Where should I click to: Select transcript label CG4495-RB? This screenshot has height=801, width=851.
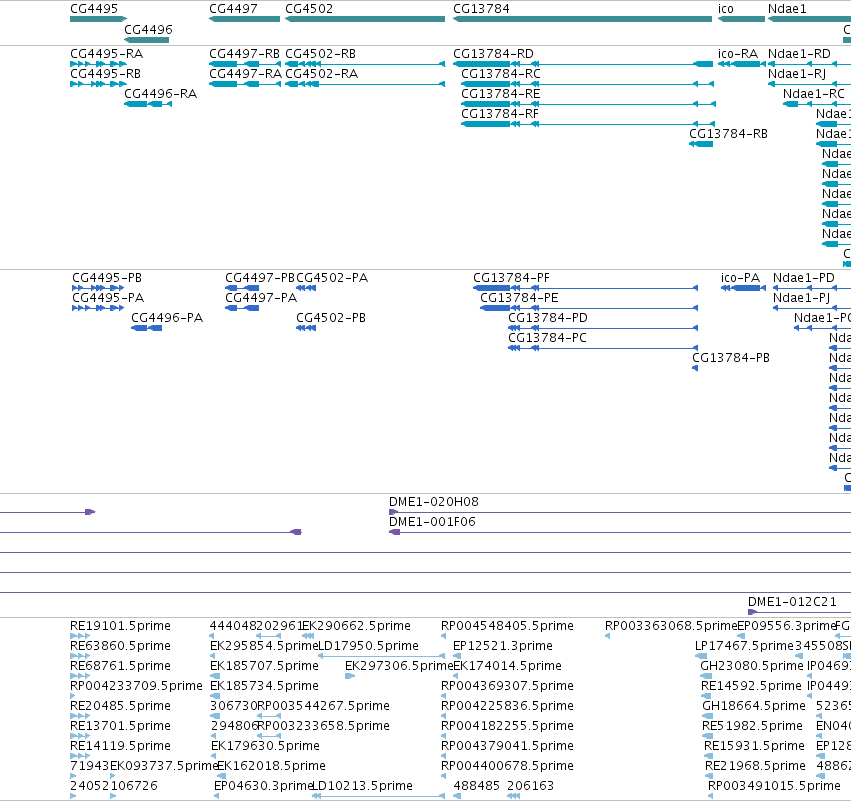click(x=105, y=73)
